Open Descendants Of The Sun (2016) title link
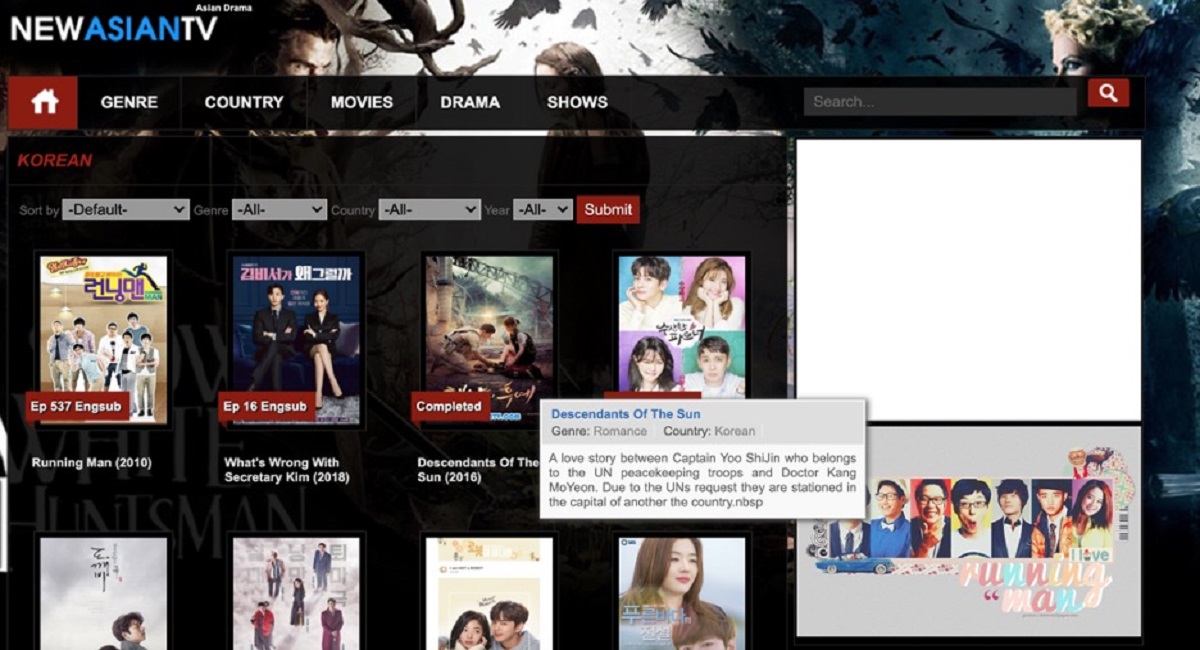1200x650 pixels. click(x=477, y=470)
